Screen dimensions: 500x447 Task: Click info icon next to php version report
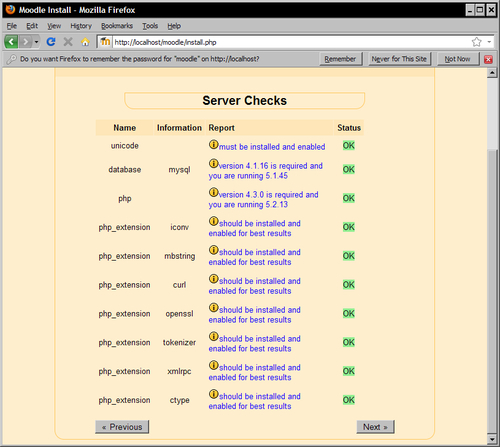pyautogui.click(x=213, y=192)
